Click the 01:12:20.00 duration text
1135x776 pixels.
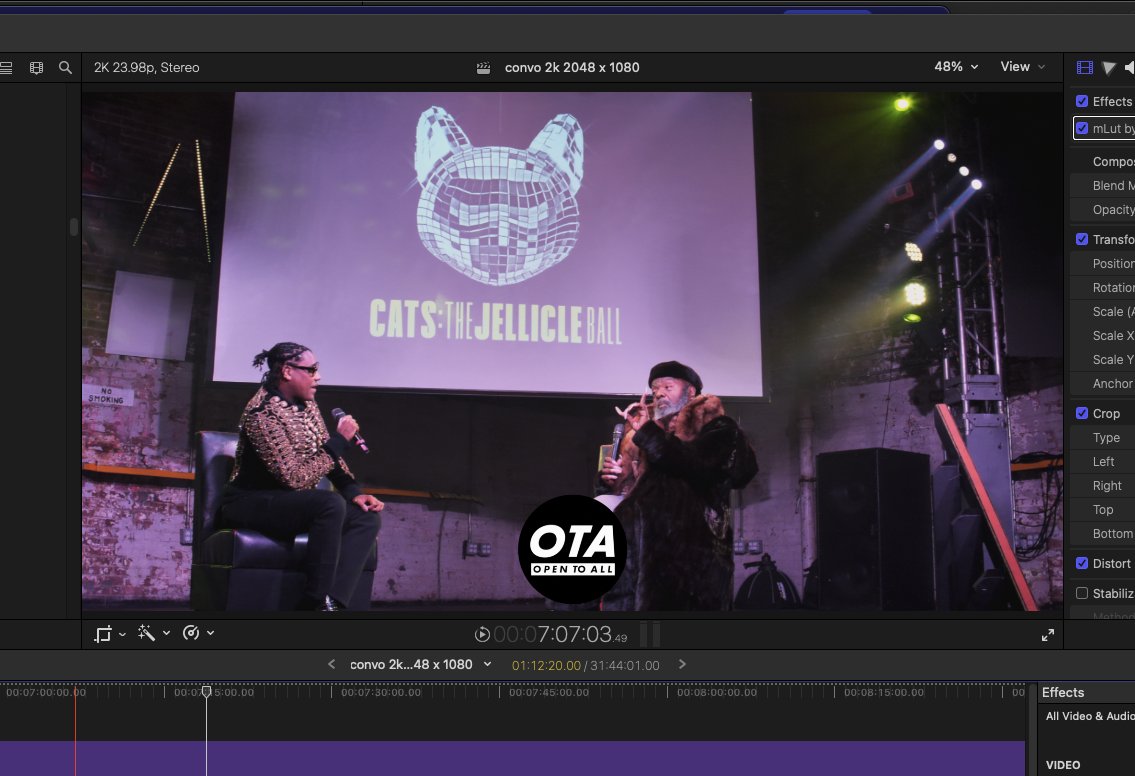click(x=546, y=665)
